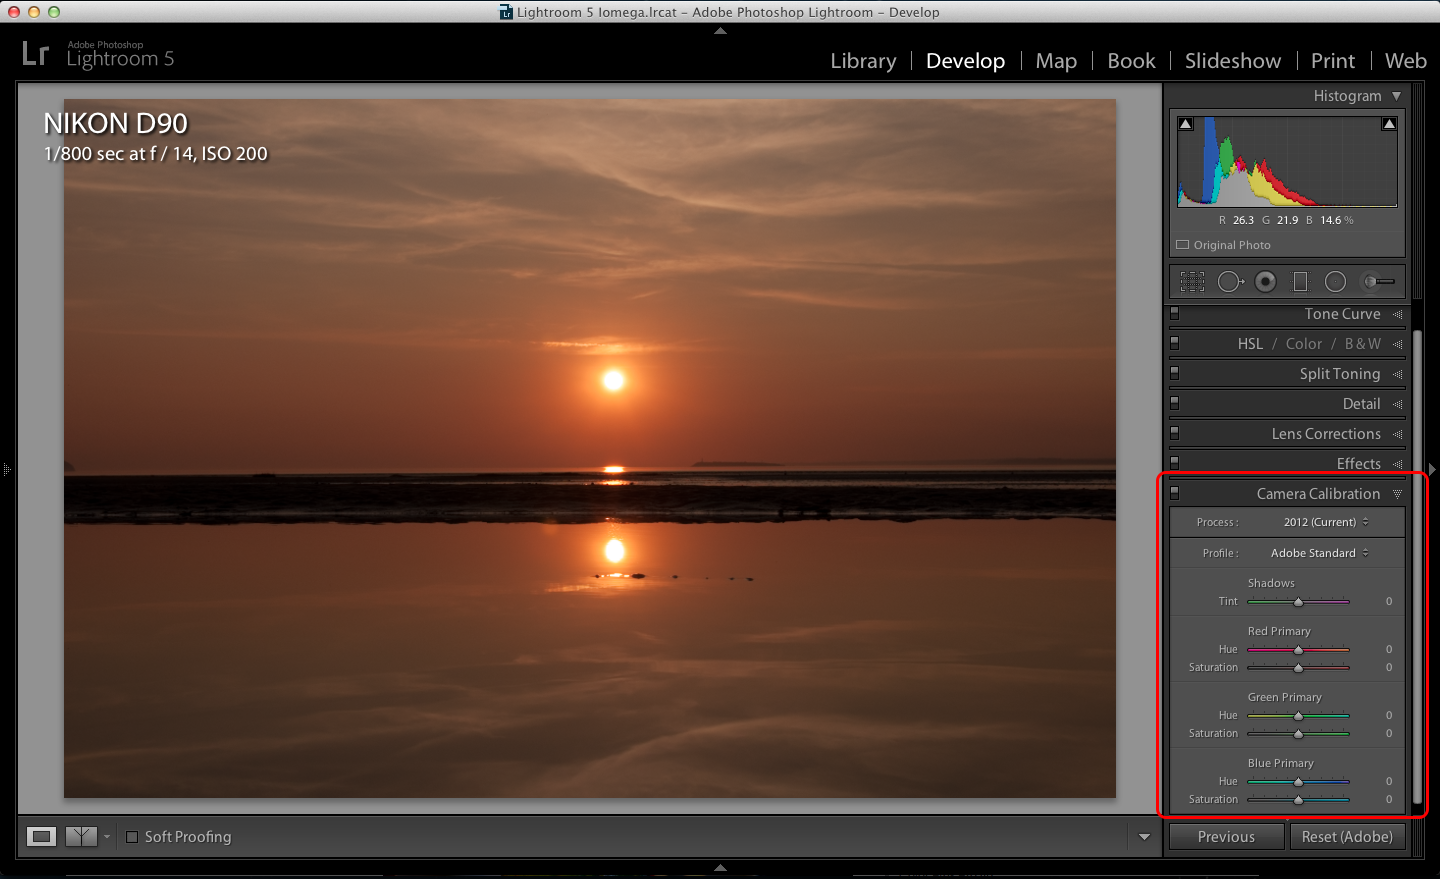Screen dimensions: 1440x879
Task: Select the Radial Filter tool
Action: pyautogui.click(x=1335, y=281)
